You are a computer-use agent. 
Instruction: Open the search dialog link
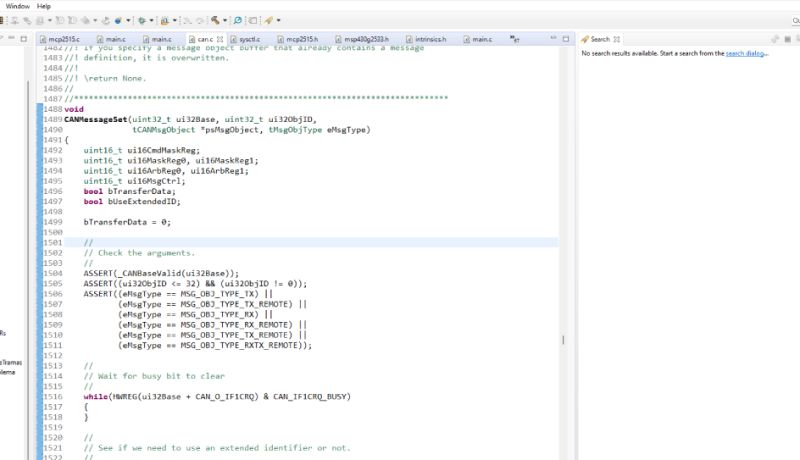point(745,54)
